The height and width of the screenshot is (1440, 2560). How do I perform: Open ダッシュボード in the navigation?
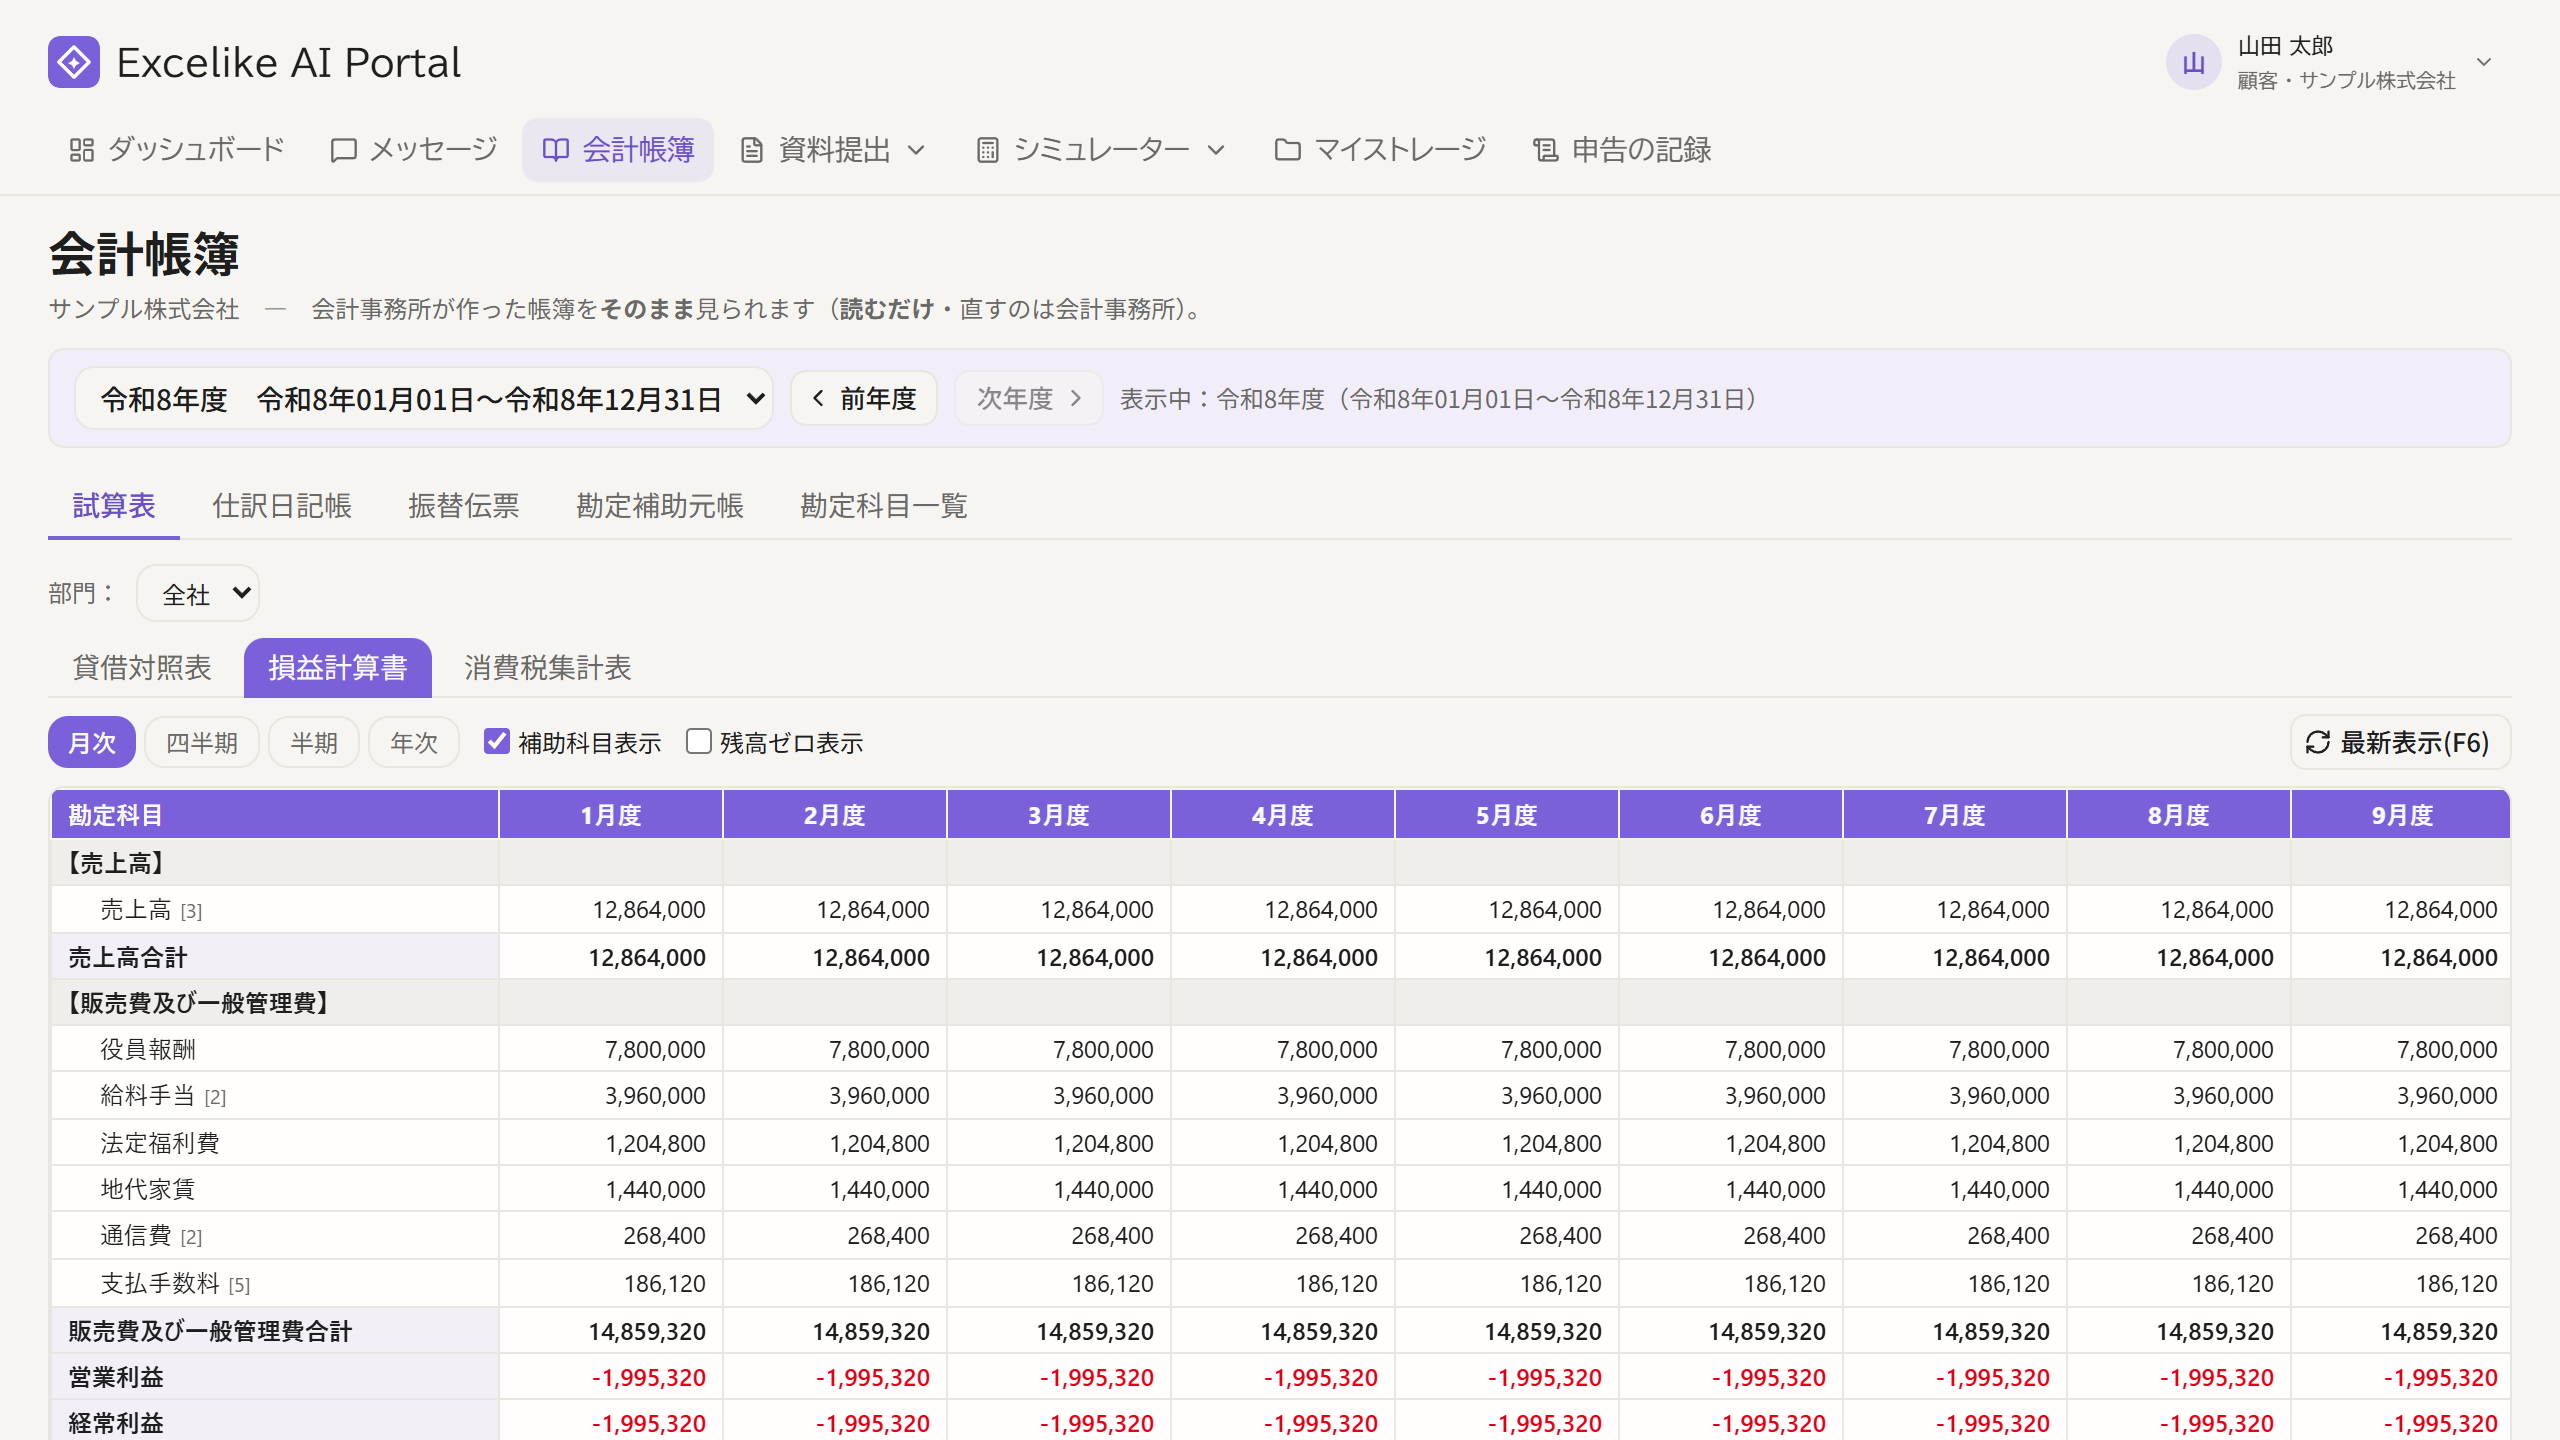click(x=177, y=150)
